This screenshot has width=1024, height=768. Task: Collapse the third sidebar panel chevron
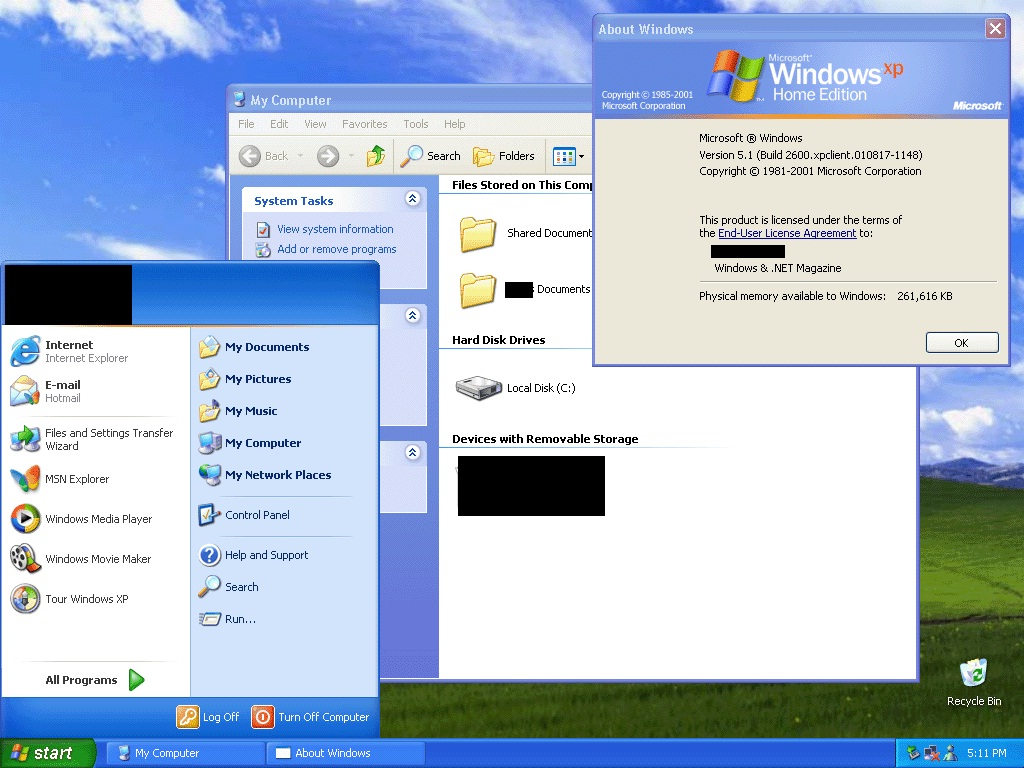pyautogui.click(x=412, y=452)
